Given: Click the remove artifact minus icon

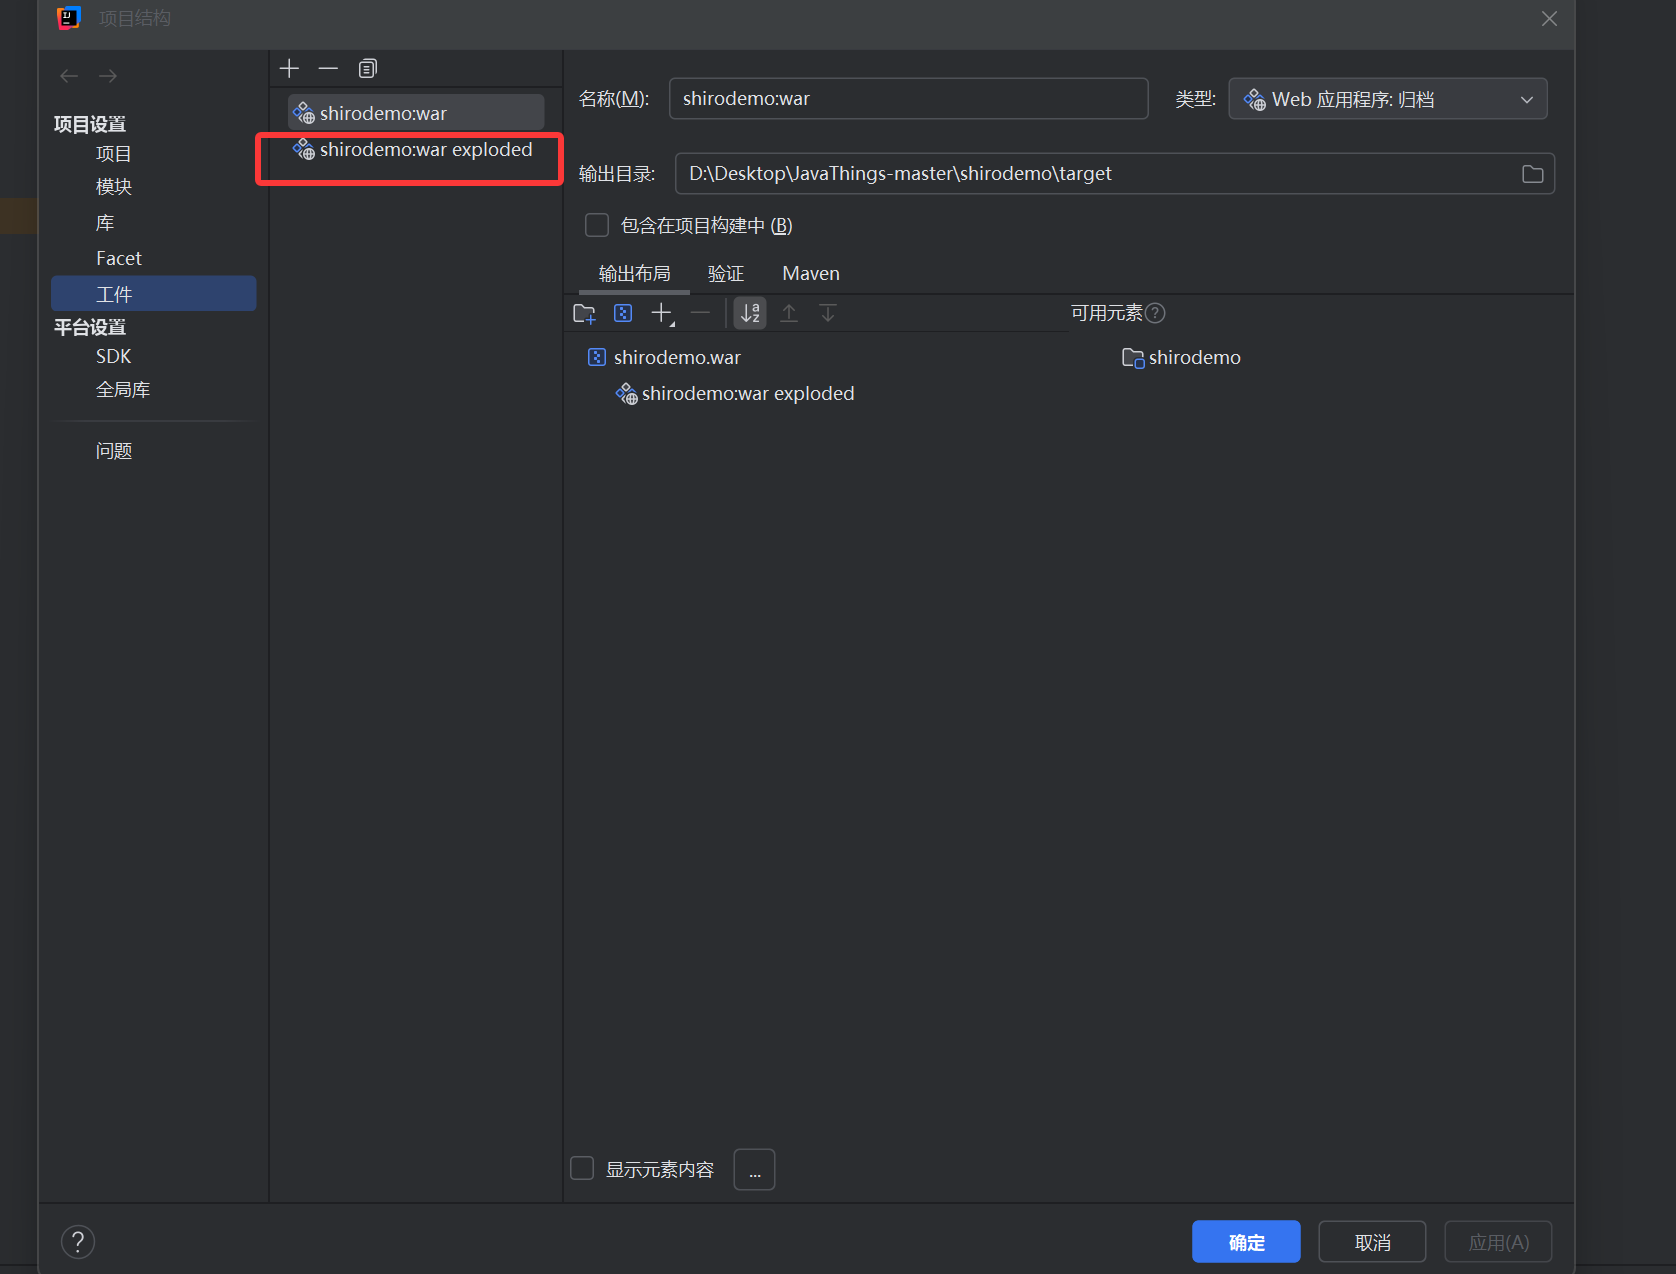Looking at the screenshot, I should [x=328, y=68].
